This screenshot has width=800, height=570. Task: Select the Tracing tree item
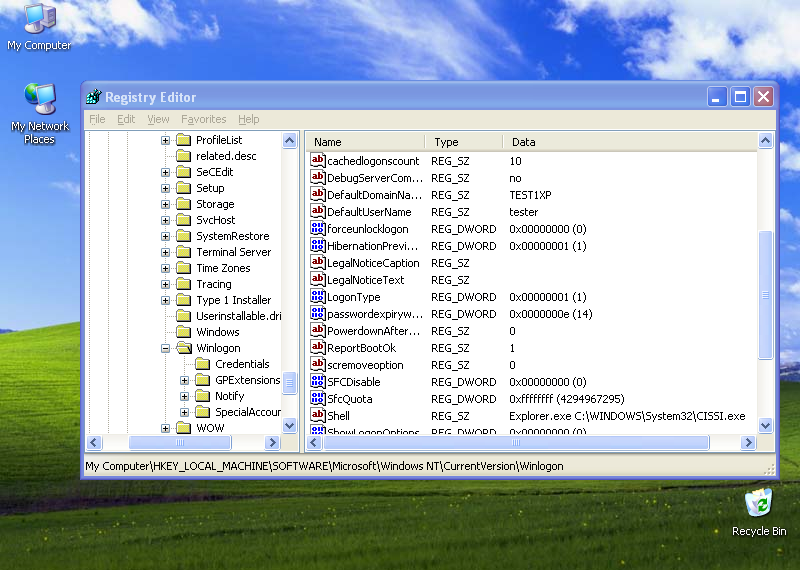click(x=214, y=284)
